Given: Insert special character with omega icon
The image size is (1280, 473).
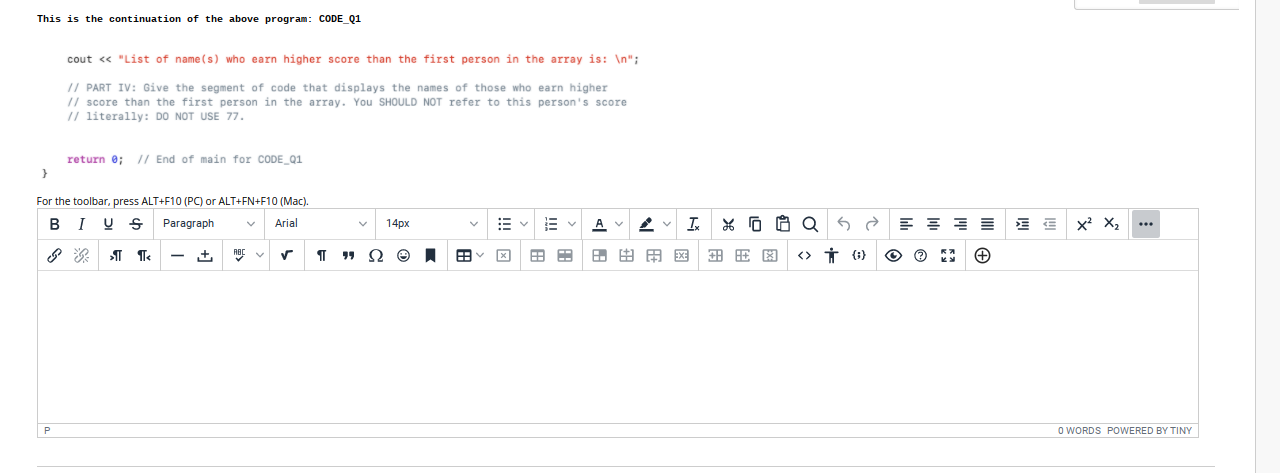Looking at the screenshot, I should click(x=376, y=256).
